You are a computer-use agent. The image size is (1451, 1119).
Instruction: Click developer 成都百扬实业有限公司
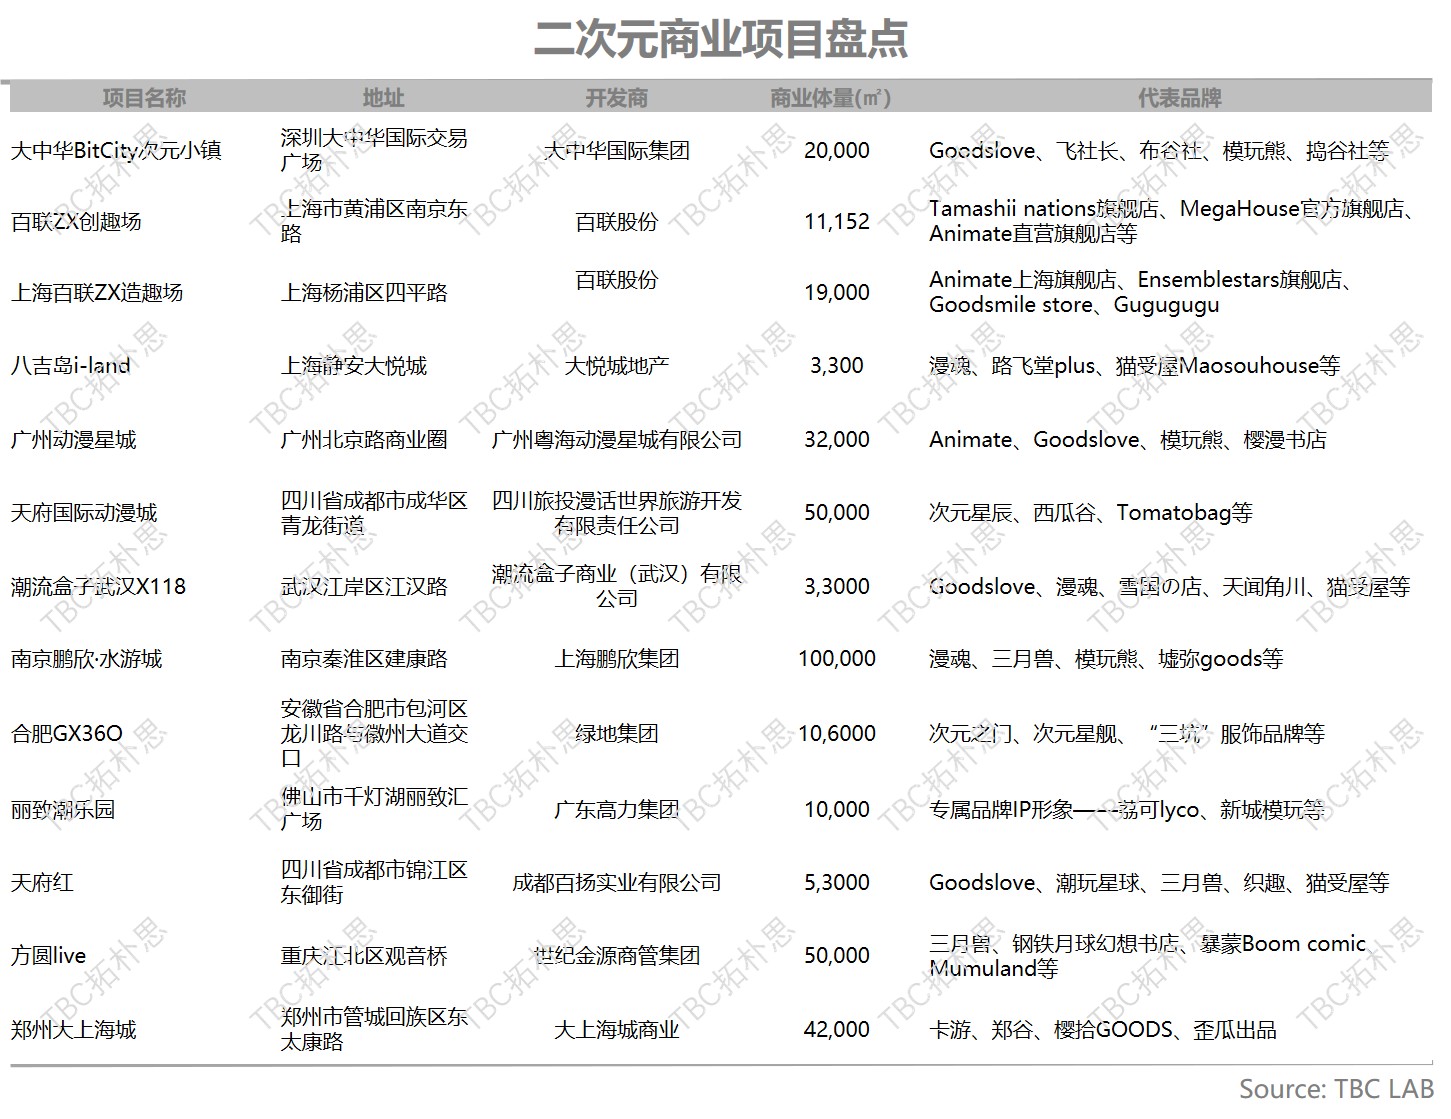pos(617,883)
